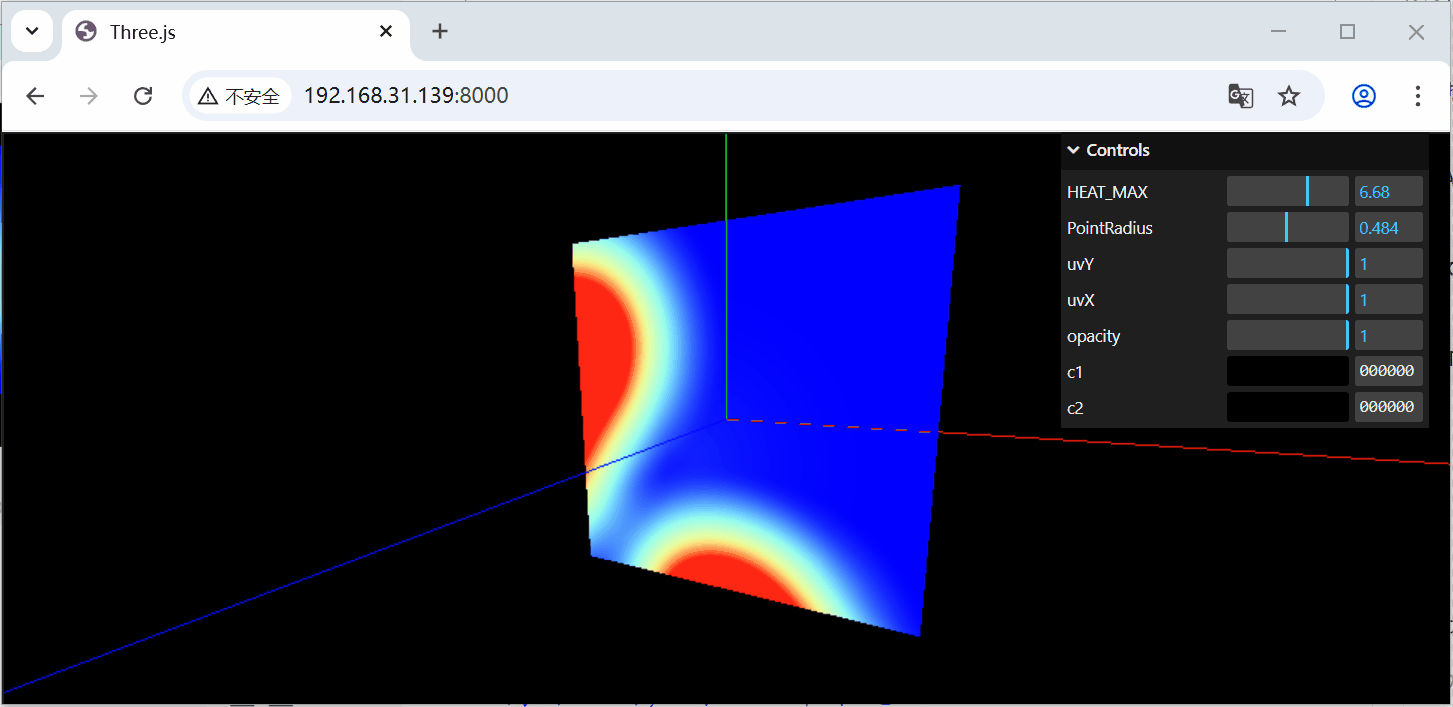Viewport: 1453px width, 707px height.
Task: Edit the PointRadius value 0.484
Action: 1389,228
